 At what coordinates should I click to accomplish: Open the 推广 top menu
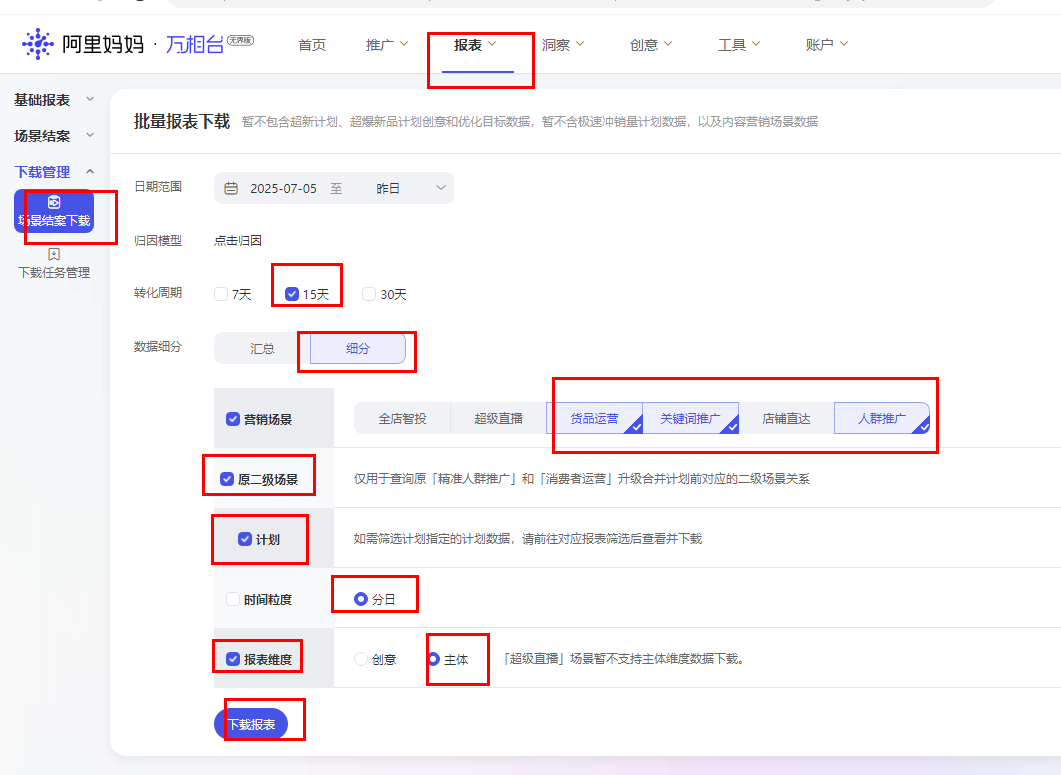(386, 45)
